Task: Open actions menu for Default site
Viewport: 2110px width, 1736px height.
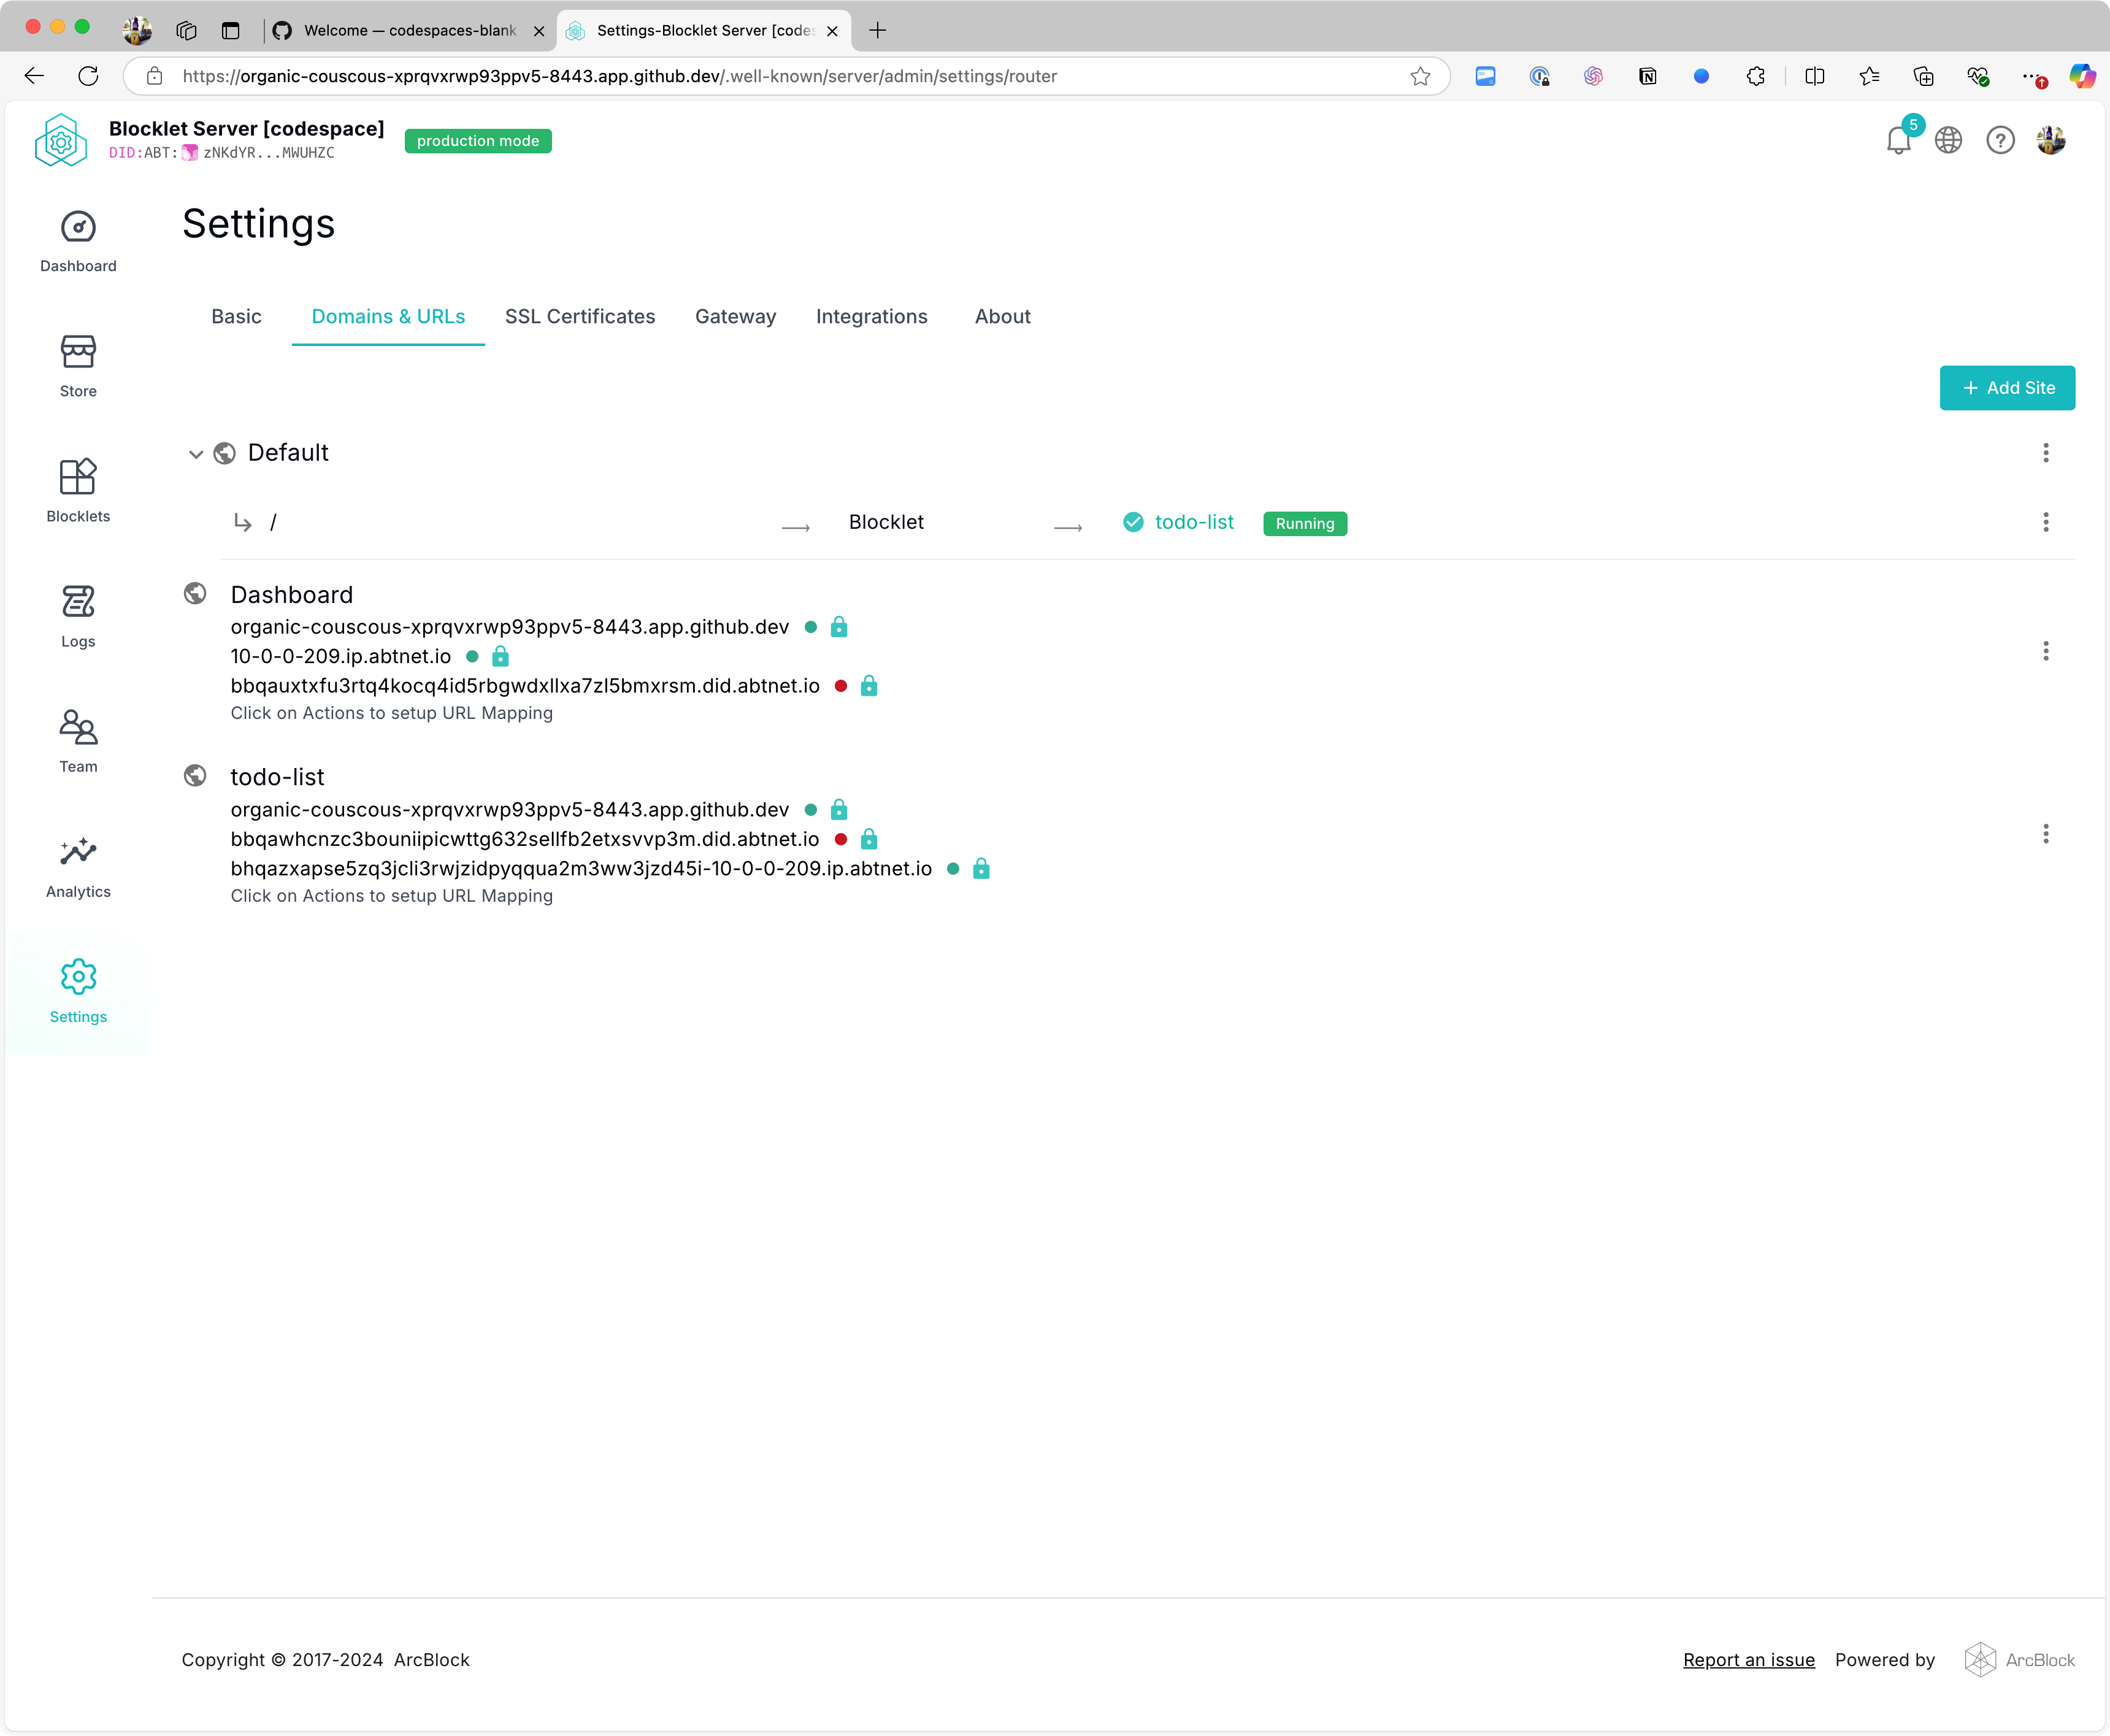Action: point(2045,453)
